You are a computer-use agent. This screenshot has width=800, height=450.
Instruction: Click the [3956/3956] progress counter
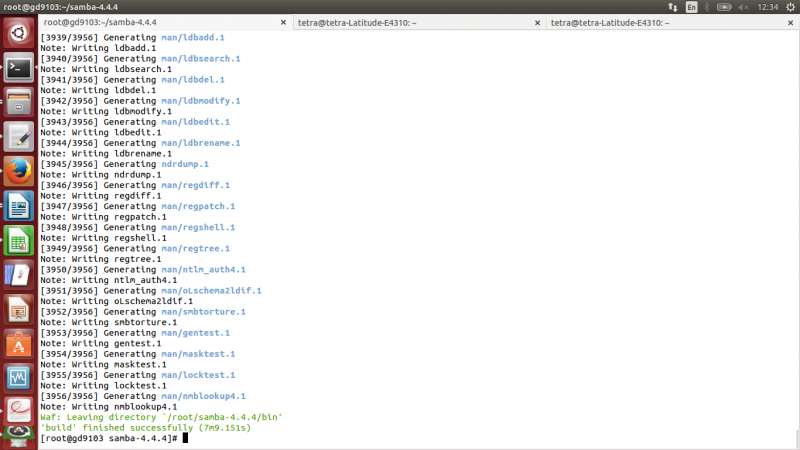coord(69,396)
